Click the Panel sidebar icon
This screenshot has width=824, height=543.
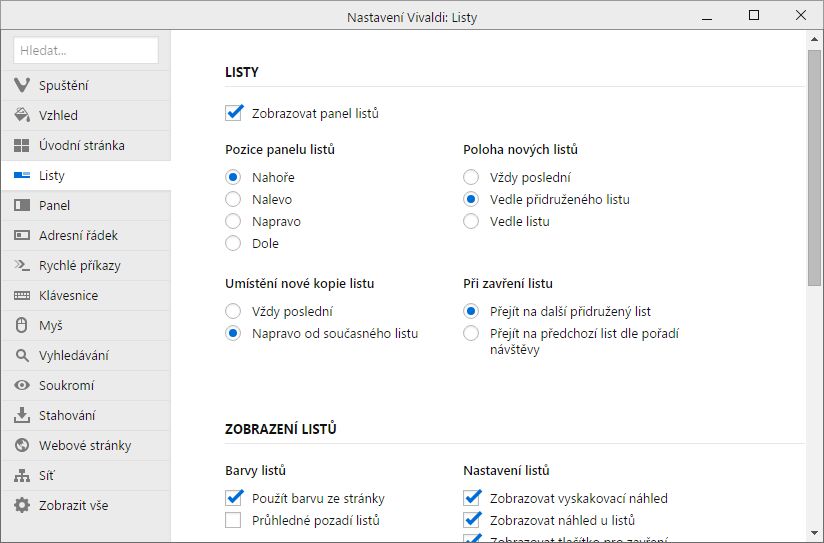click(22, 206)
